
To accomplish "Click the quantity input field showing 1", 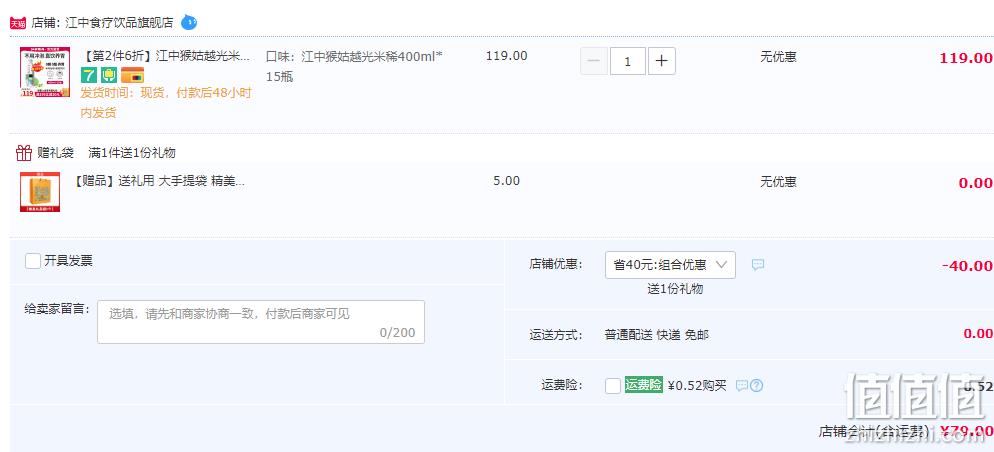I will (628, 61).
